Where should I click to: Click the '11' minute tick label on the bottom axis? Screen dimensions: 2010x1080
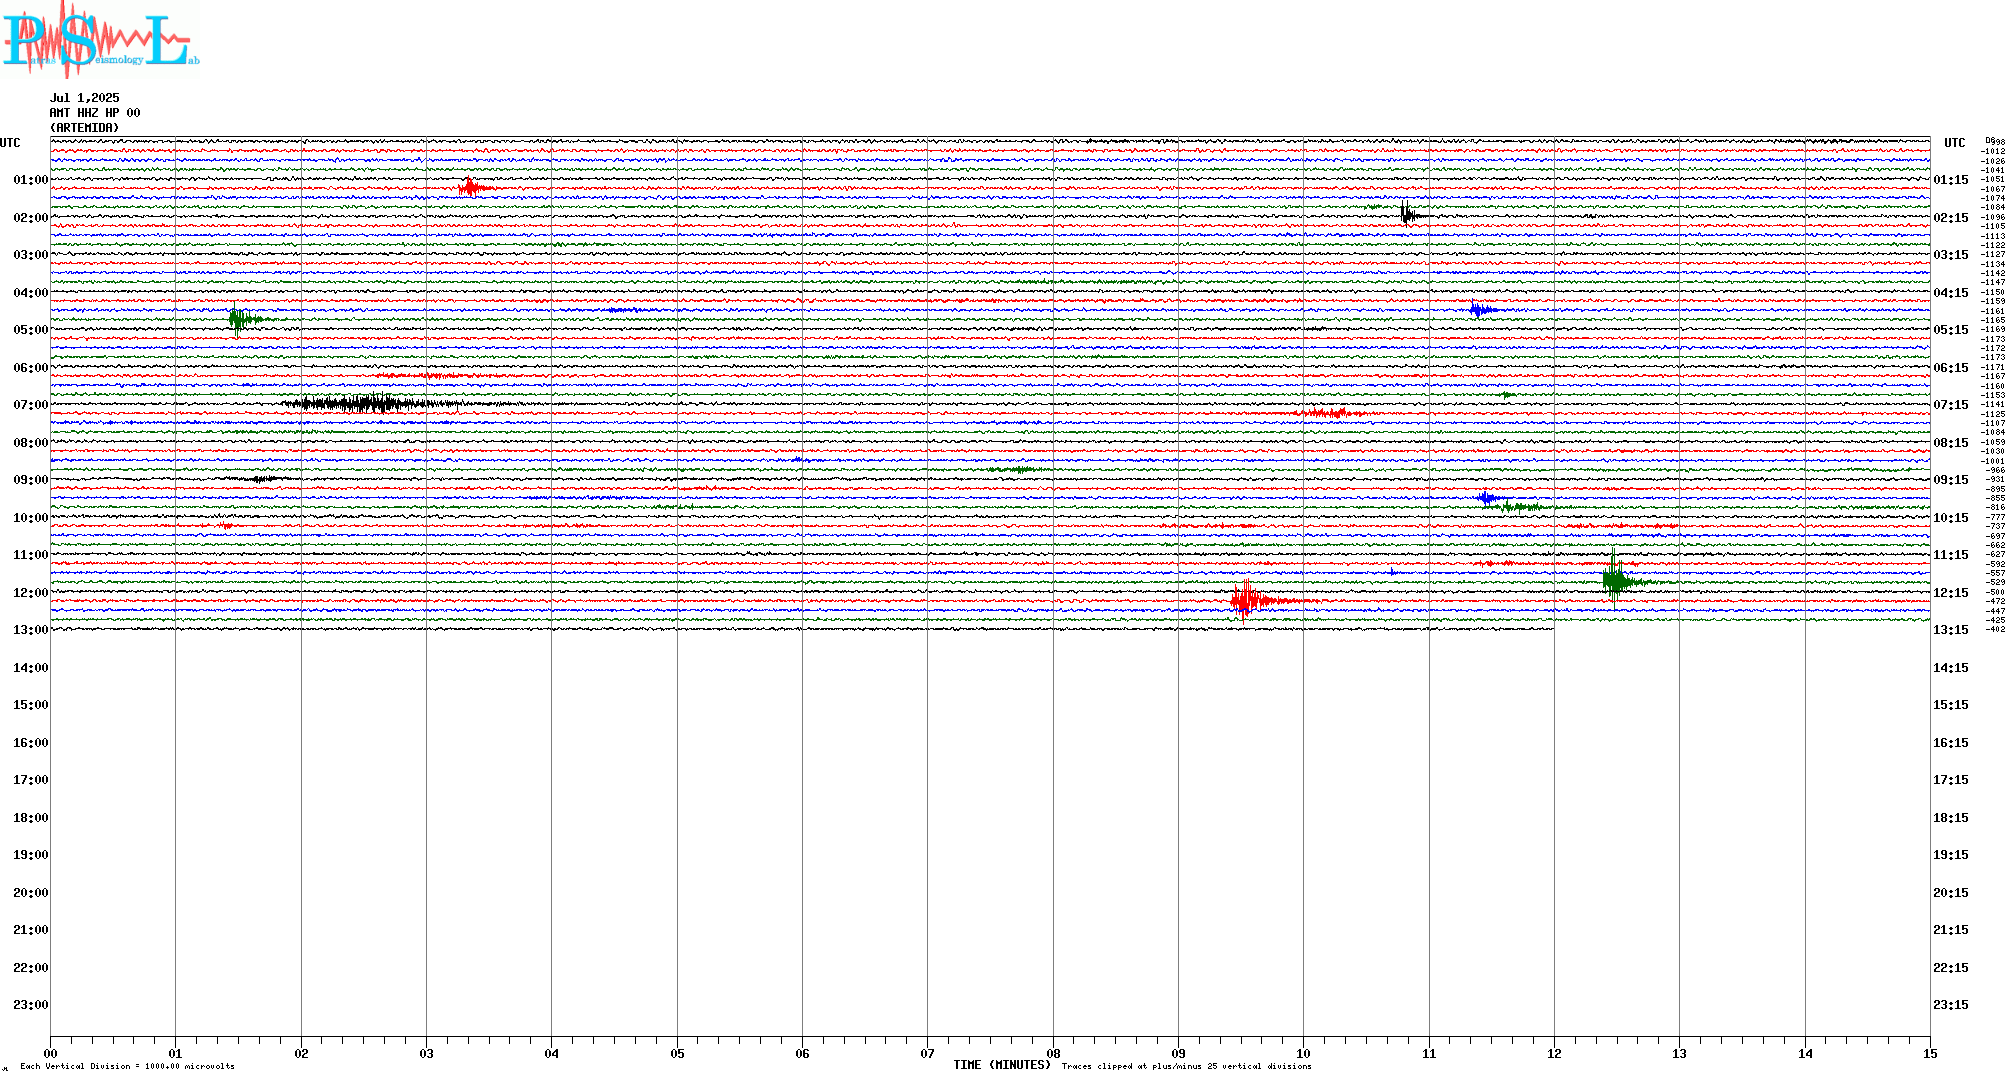tap(1429, 1054)
